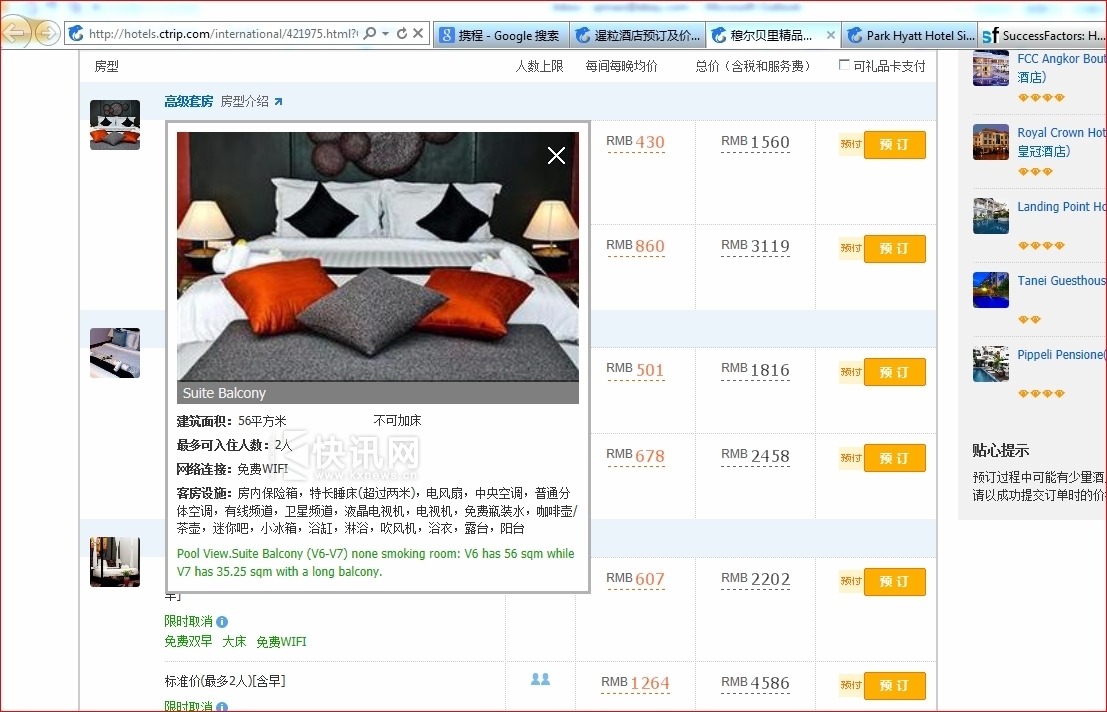Screen dimensions: 1107x712
Task: Book the RMB 860 room with 预订
Action: tap(894, 248)
